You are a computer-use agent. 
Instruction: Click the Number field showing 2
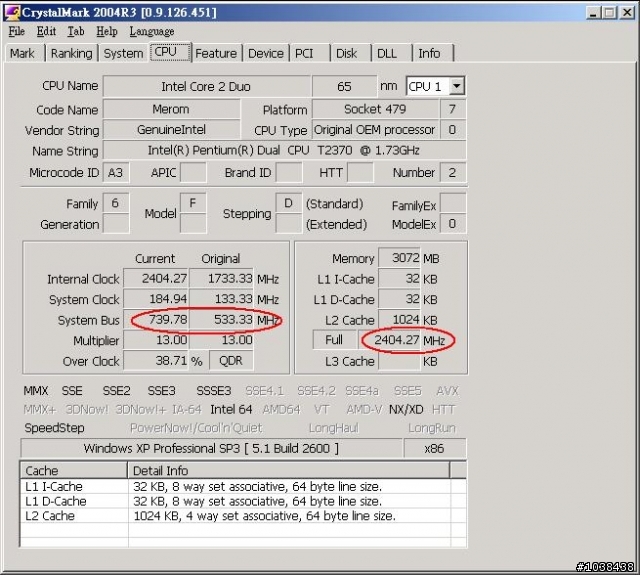pos(453,173)
